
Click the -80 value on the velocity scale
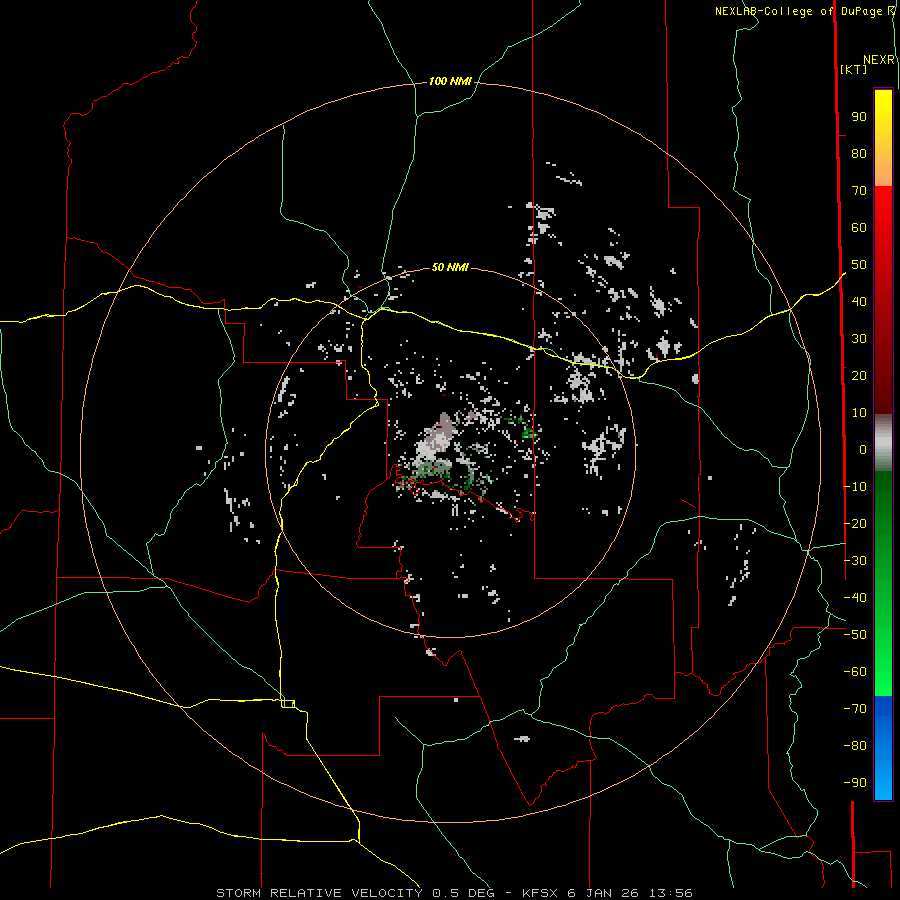click(x=855, y=746)
